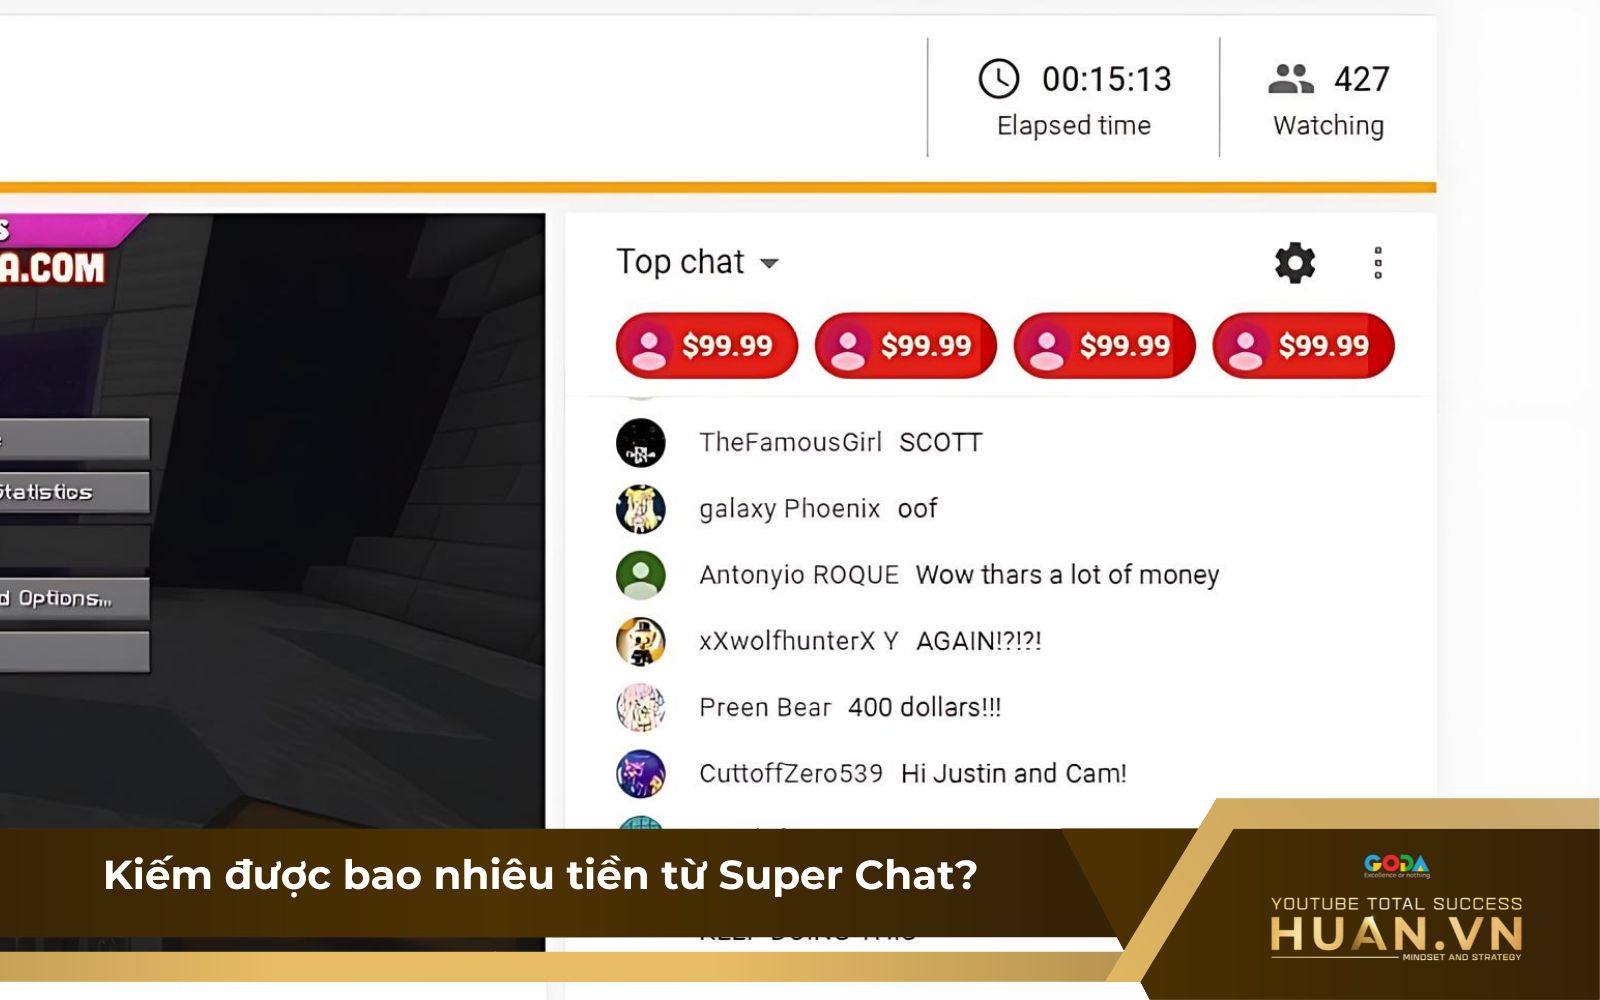Click TheFamousGirl's profile avatar

click(x=641, y=442)
